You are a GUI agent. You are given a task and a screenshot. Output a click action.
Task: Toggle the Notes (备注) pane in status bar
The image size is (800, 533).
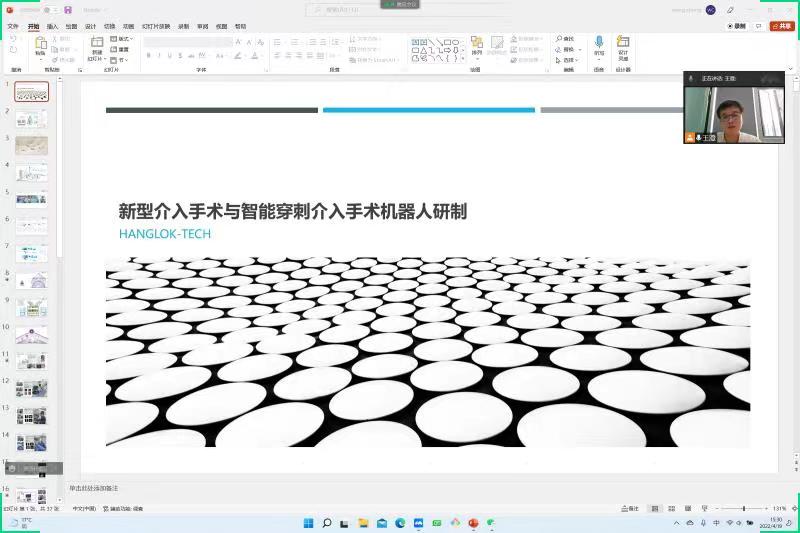(629, 509)
